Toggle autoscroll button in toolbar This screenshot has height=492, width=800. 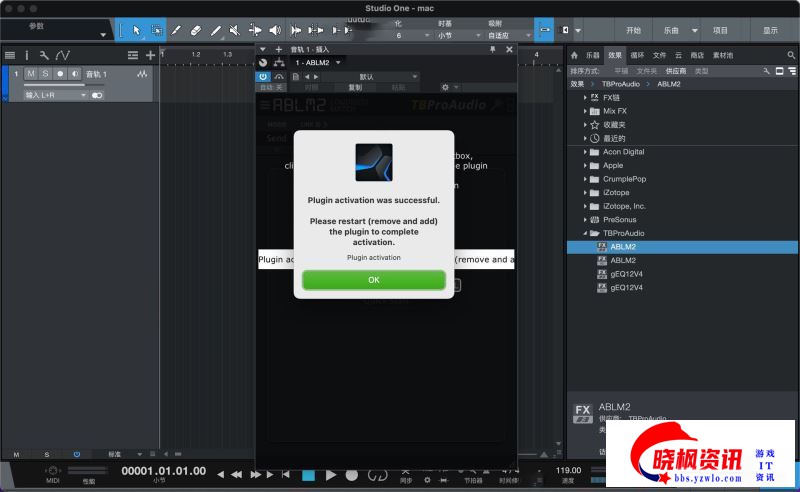pos(544,30)
